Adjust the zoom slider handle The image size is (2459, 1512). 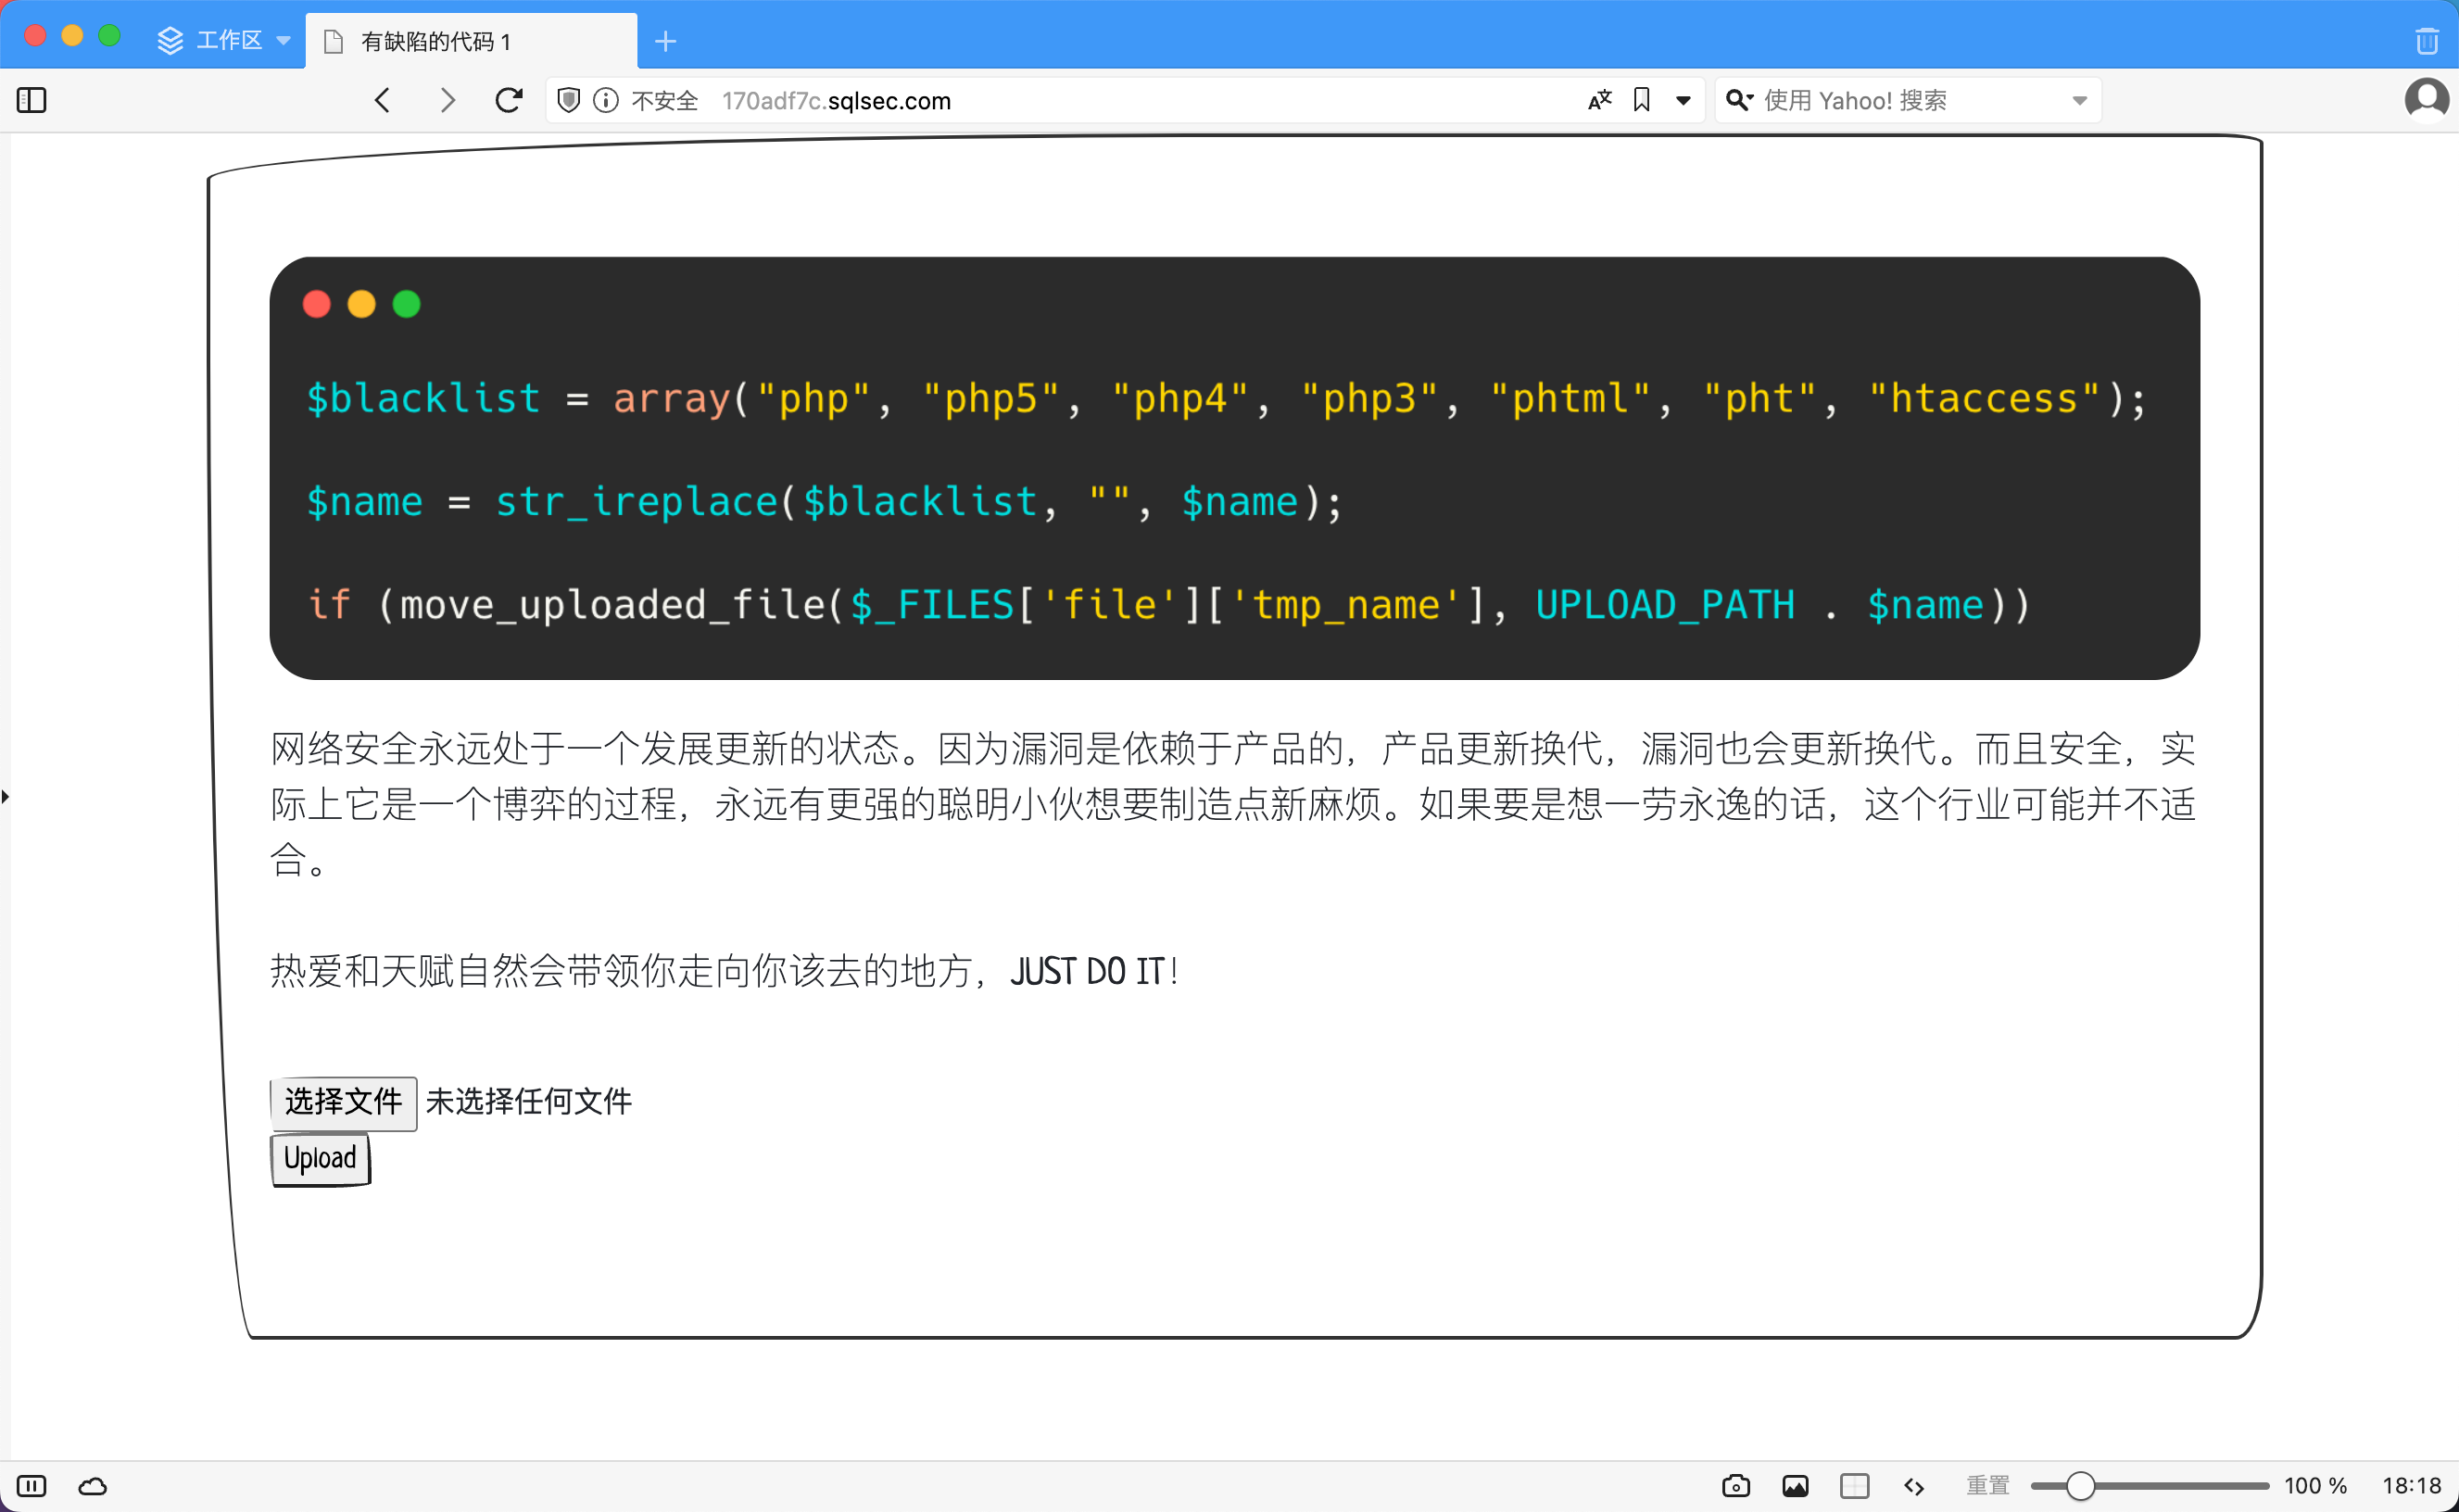pos(2080,1485)
